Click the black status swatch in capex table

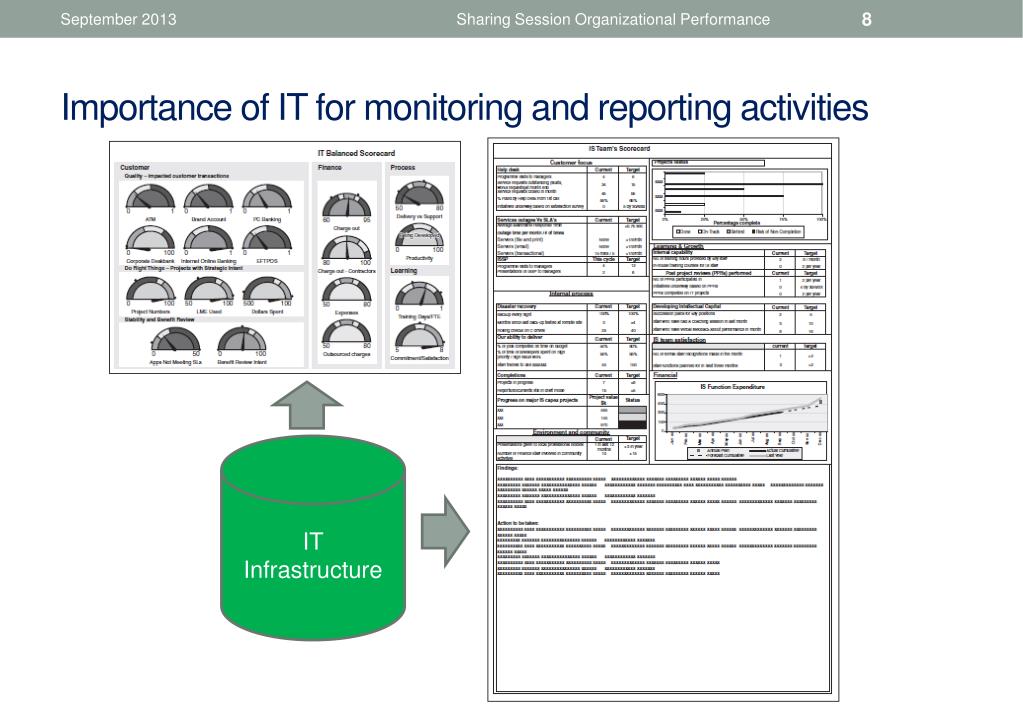[632, 425]
